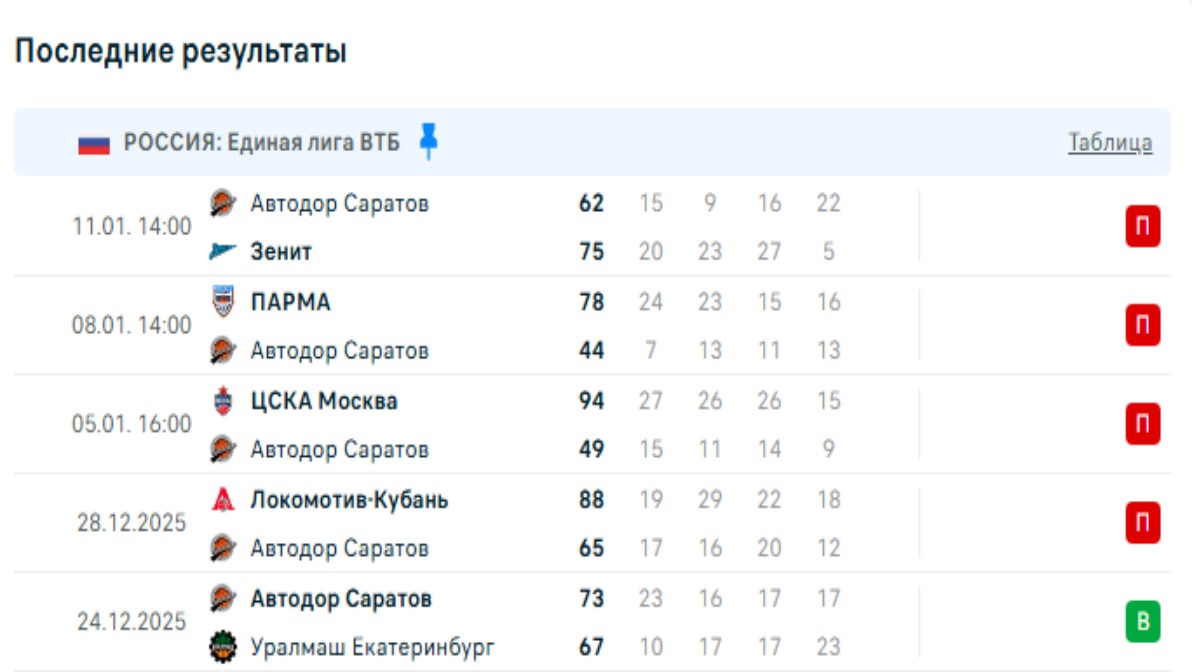Image resolution: width=1192 pixels, height=672 pixels.
Task: Open the 08.01. 14:00 match row date
Action: tap(131, 325)
